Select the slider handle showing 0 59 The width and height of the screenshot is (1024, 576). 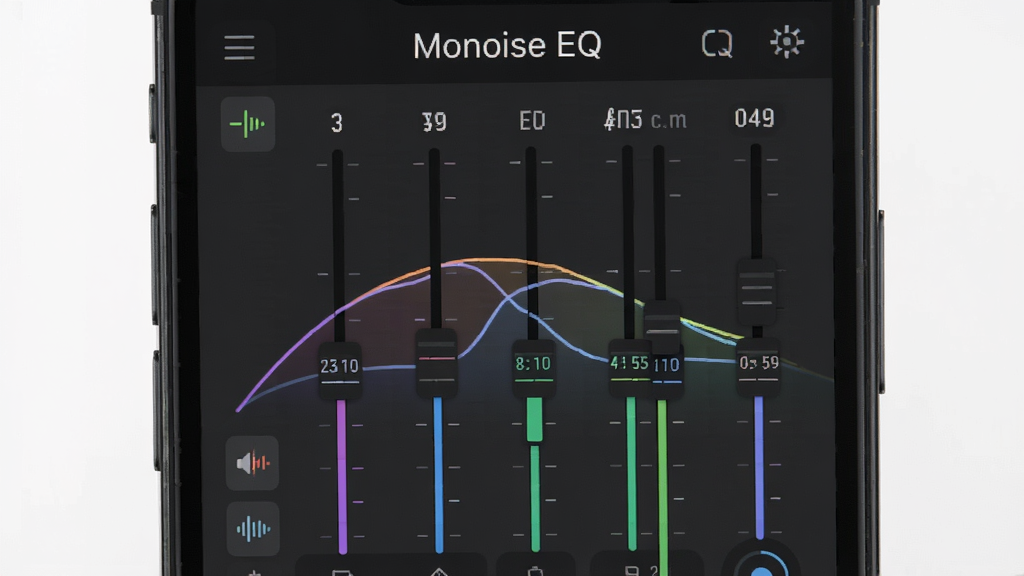point(758,366)
